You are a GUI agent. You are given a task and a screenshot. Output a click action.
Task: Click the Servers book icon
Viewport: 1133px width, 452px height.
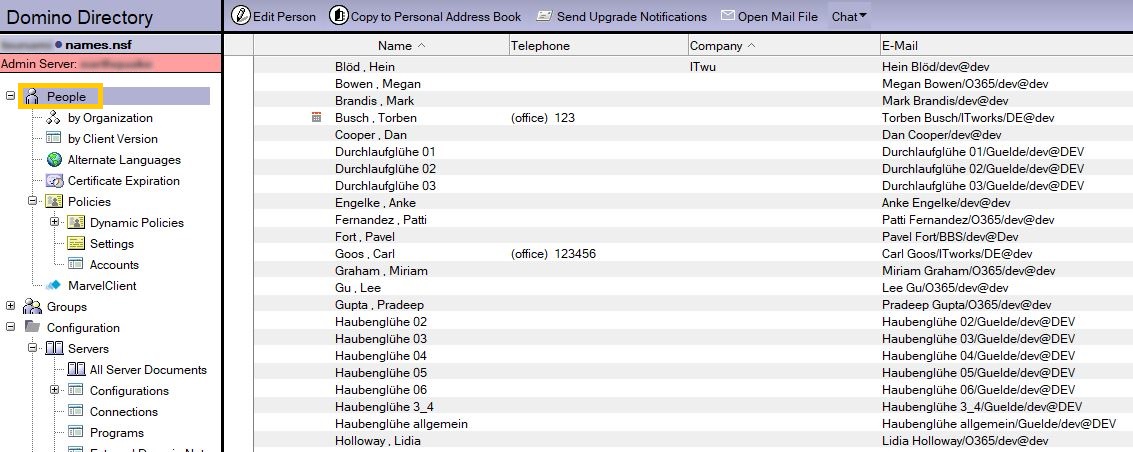54,349
